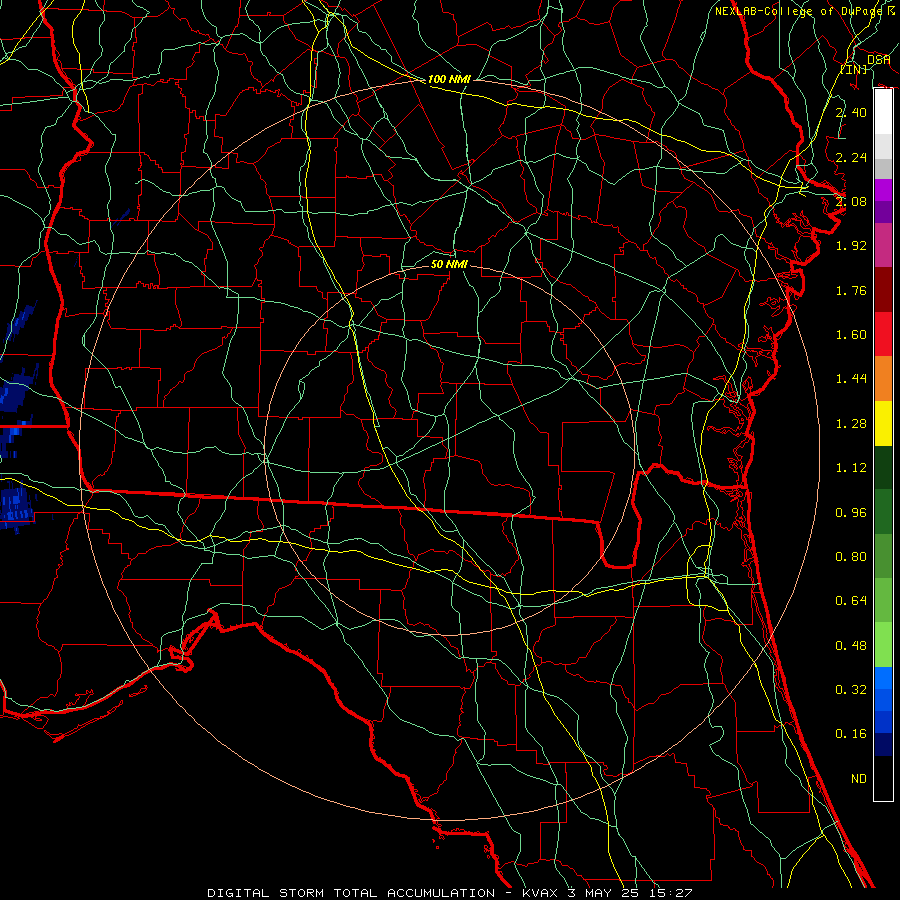Click the 1.92 legend value
The width and height of the screenshot is (900, 900).
pos(851,246)
